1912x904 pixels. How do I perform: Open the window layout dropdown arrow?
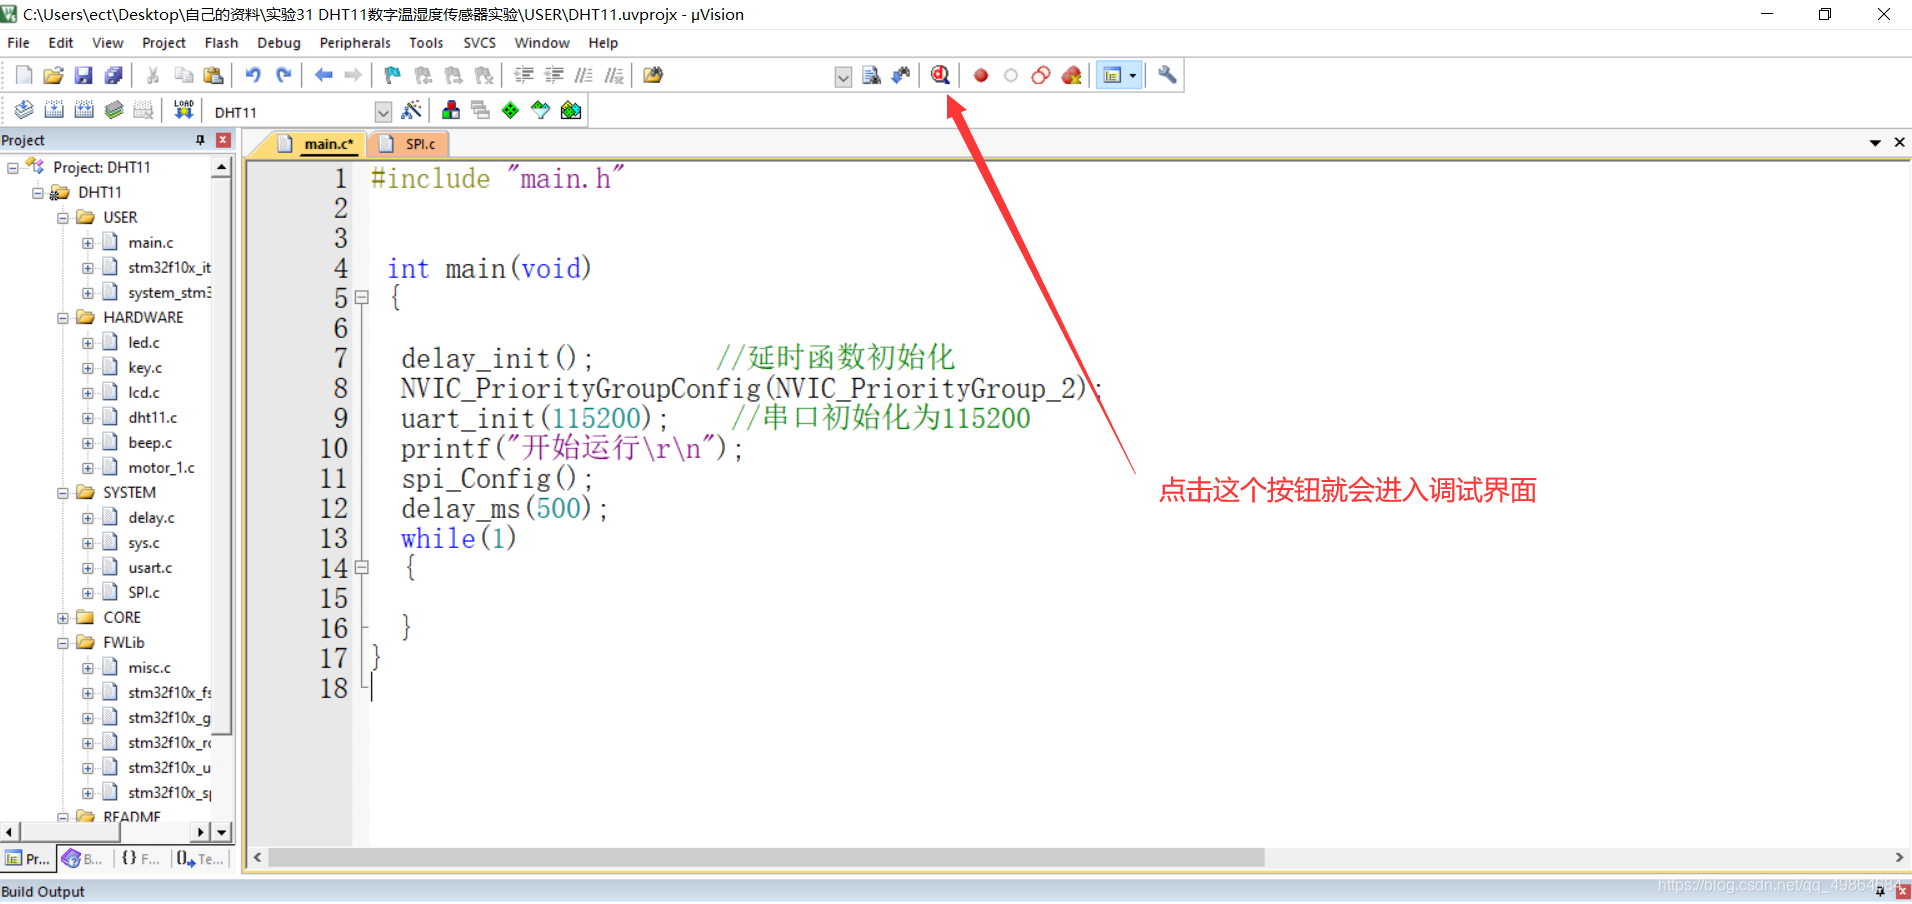click(1133, 75)
